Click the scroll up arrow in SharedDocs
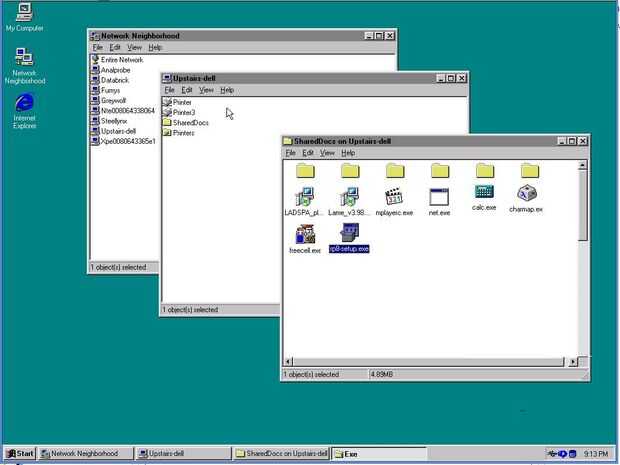The width and height of the screenshot is (620, 465). tap(582, 165)
